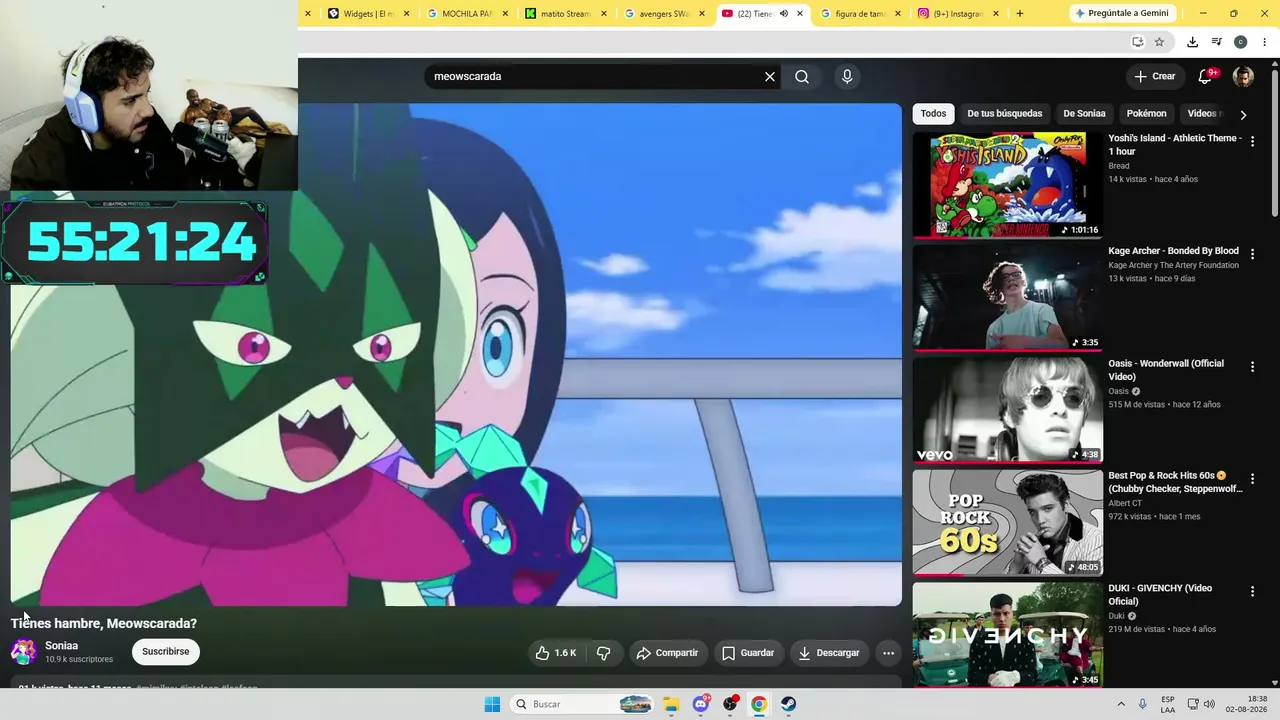Viewport: 1280px width, 720px height.
Task: Open the Chrome three-dot menu
Action: point(1264,42)
